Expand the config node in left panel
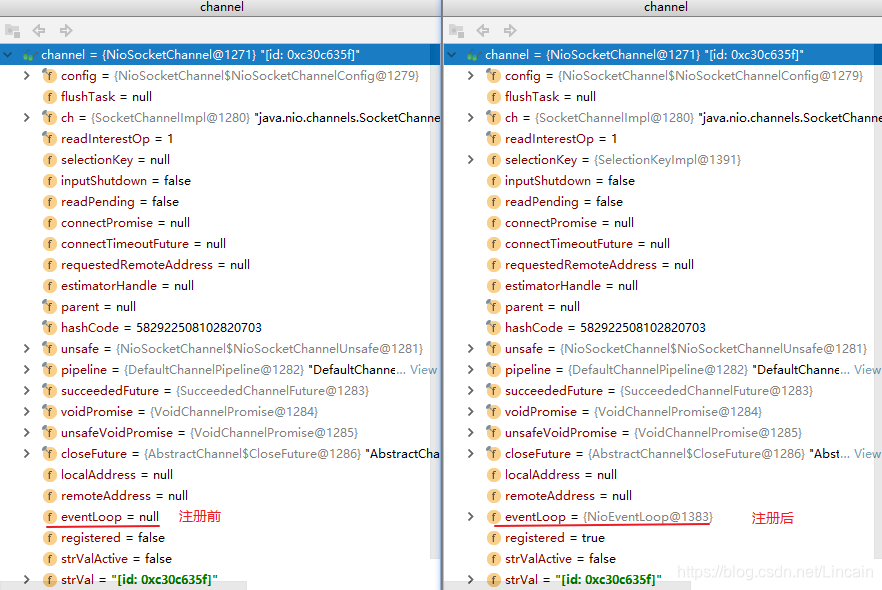This screenshot has height=590, width=882. [26, 75]
